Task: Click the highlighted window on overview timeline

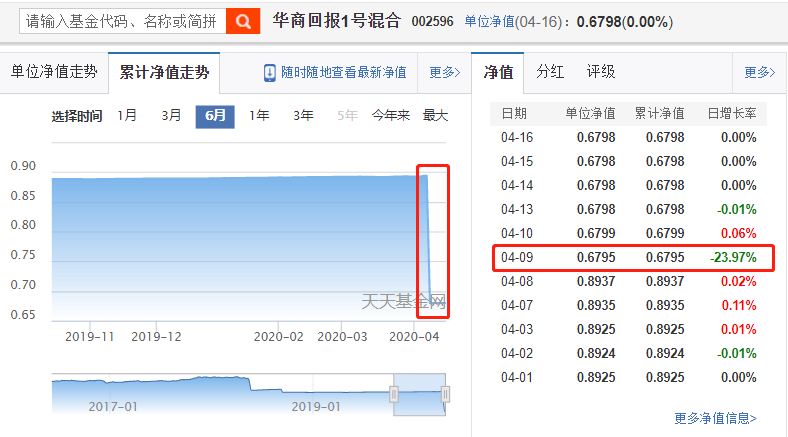Action: pyautogui.click(x=420, y=394)
